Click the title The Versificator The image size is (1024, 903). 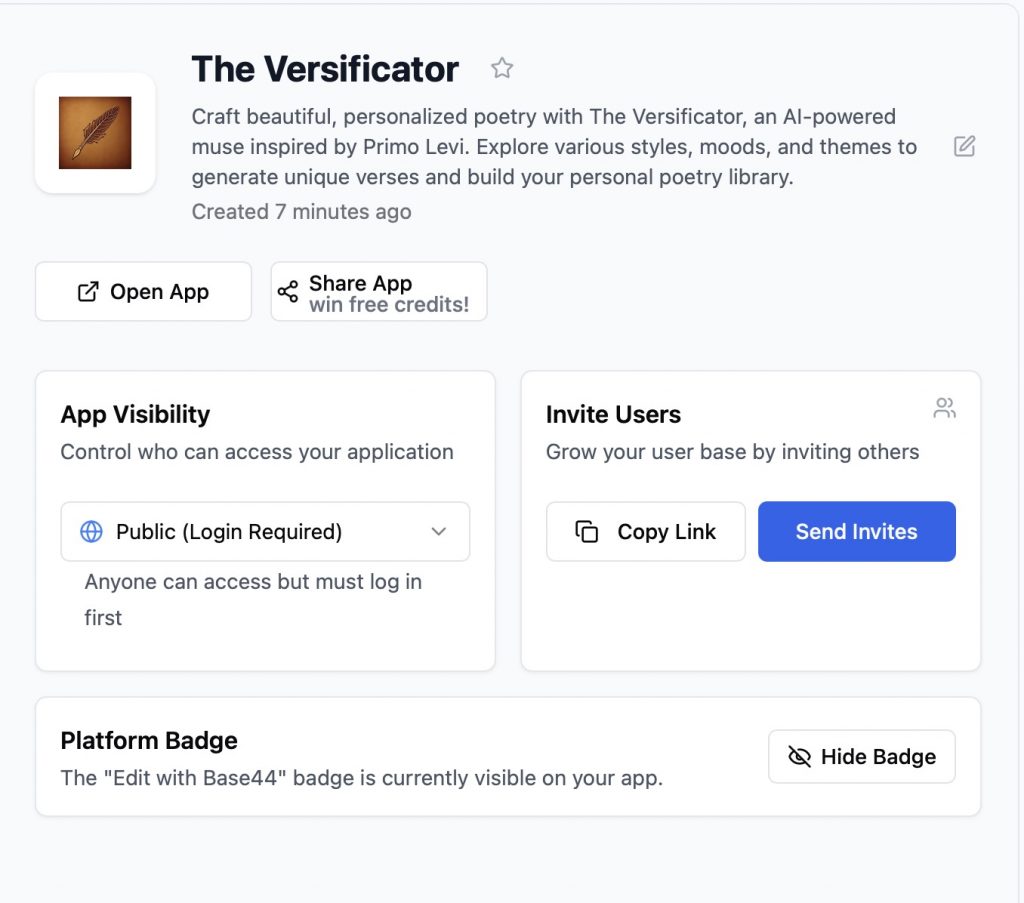[x=325, y=69]
